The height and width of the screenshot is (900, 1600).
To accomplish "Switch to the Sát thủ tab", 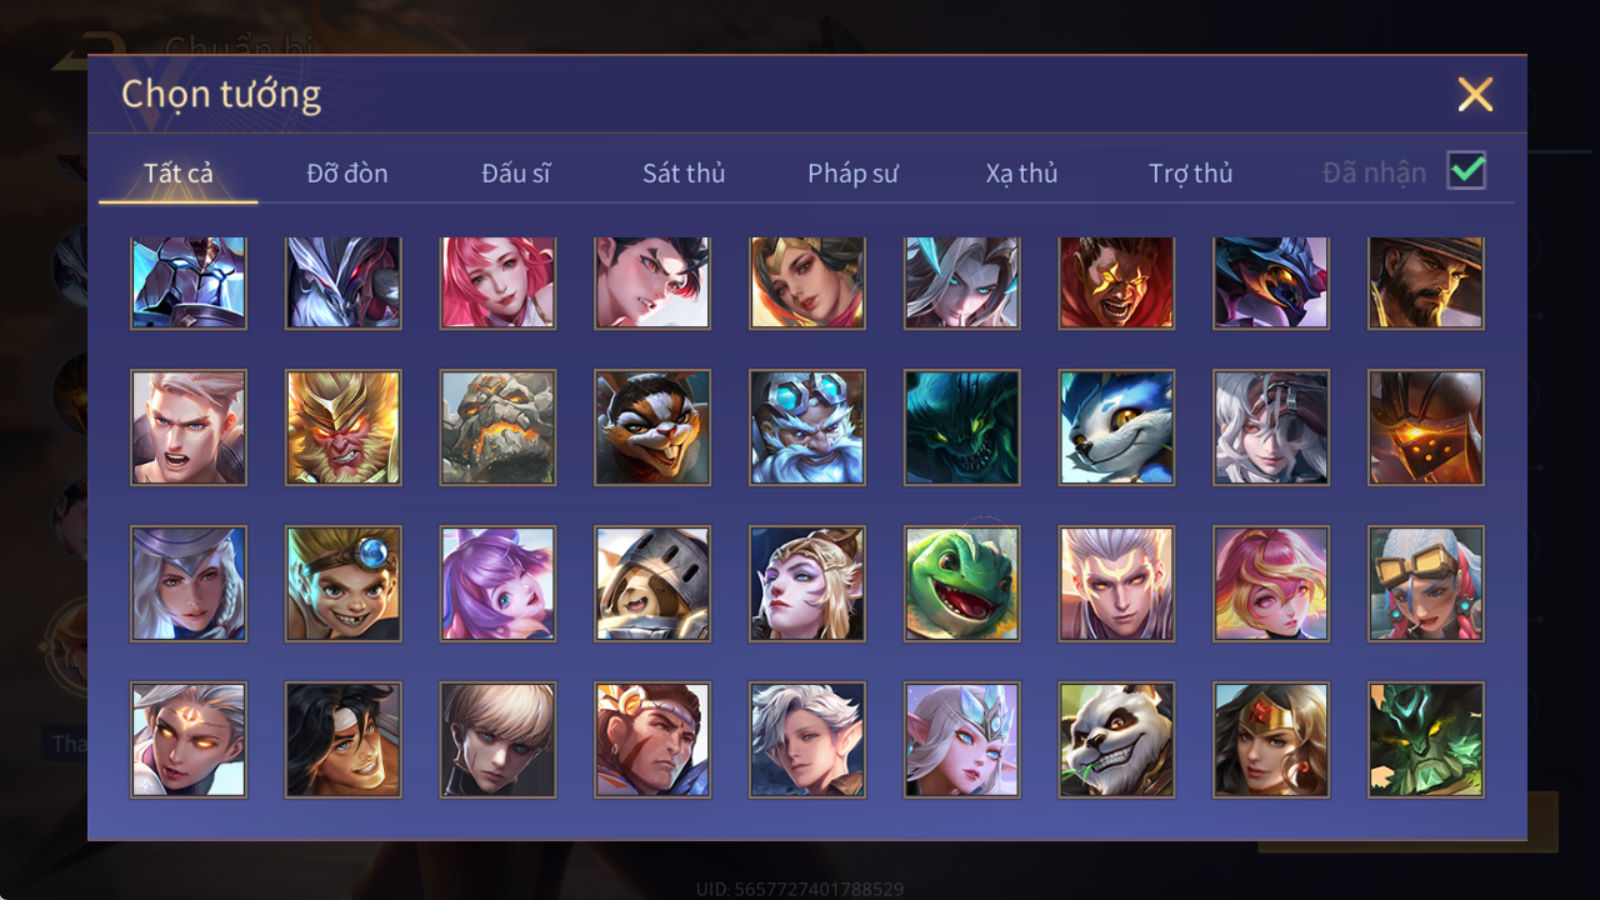I will (684, 173).
